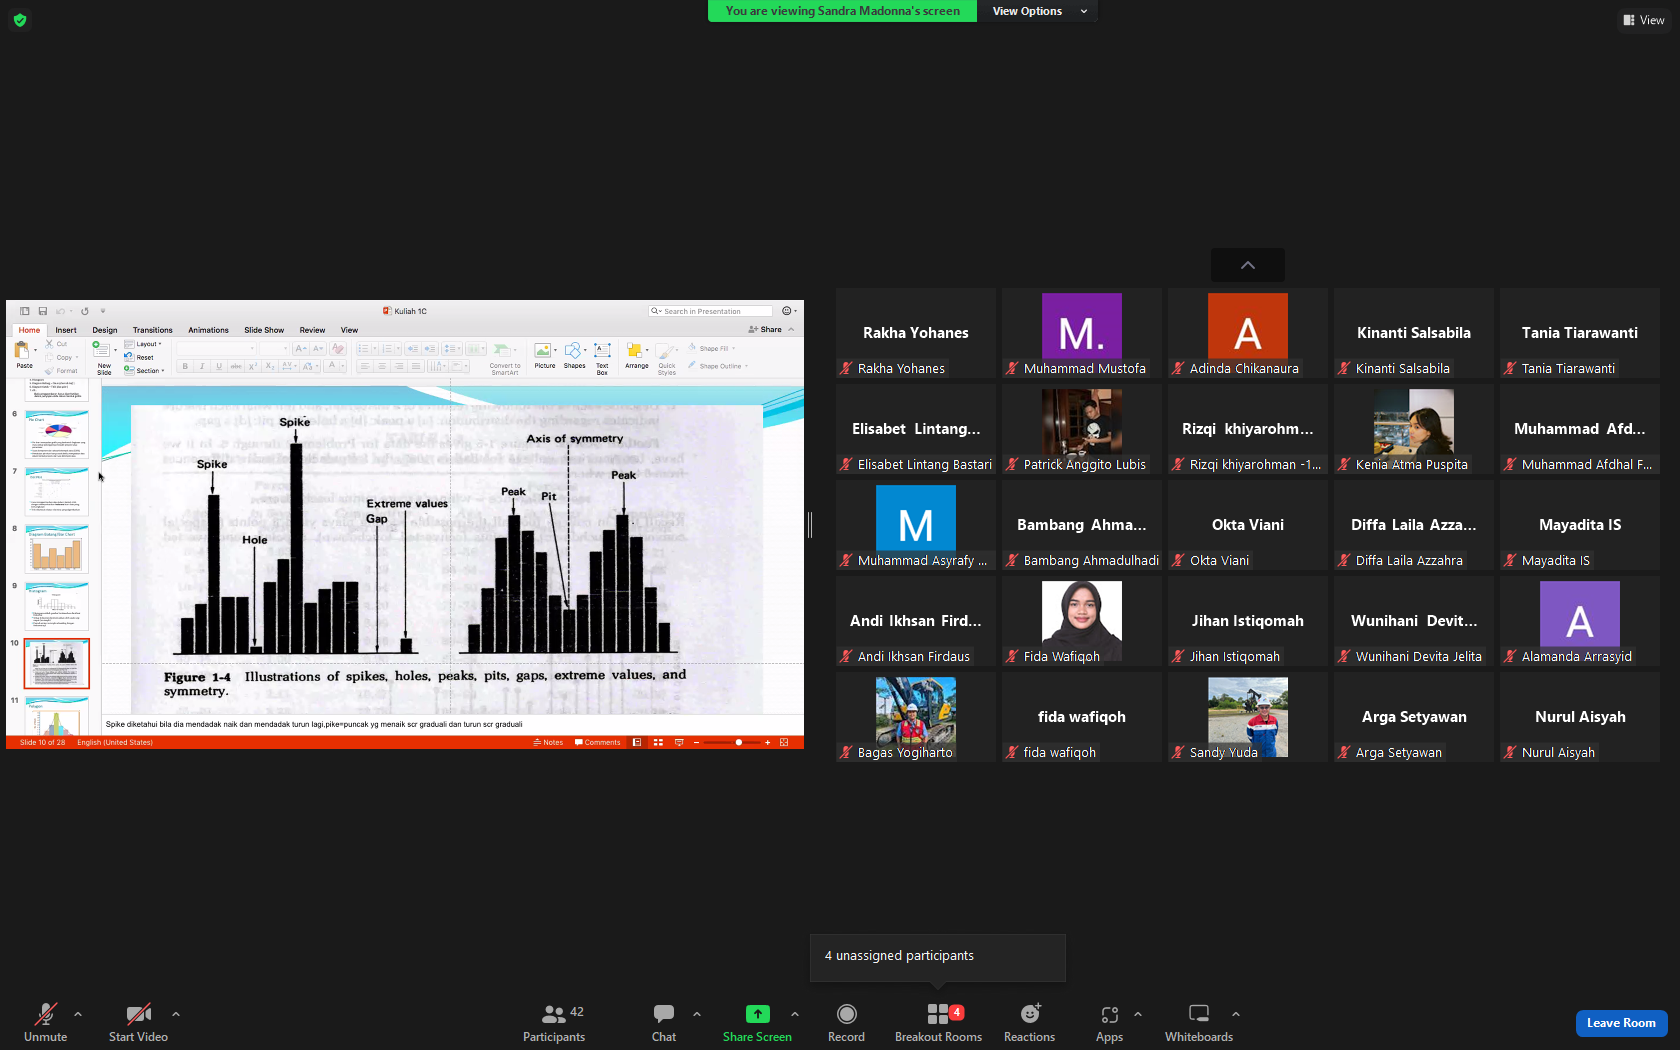Switch to Slide Sorter view icon
1680x1050 pixels.
click(658, 742)
